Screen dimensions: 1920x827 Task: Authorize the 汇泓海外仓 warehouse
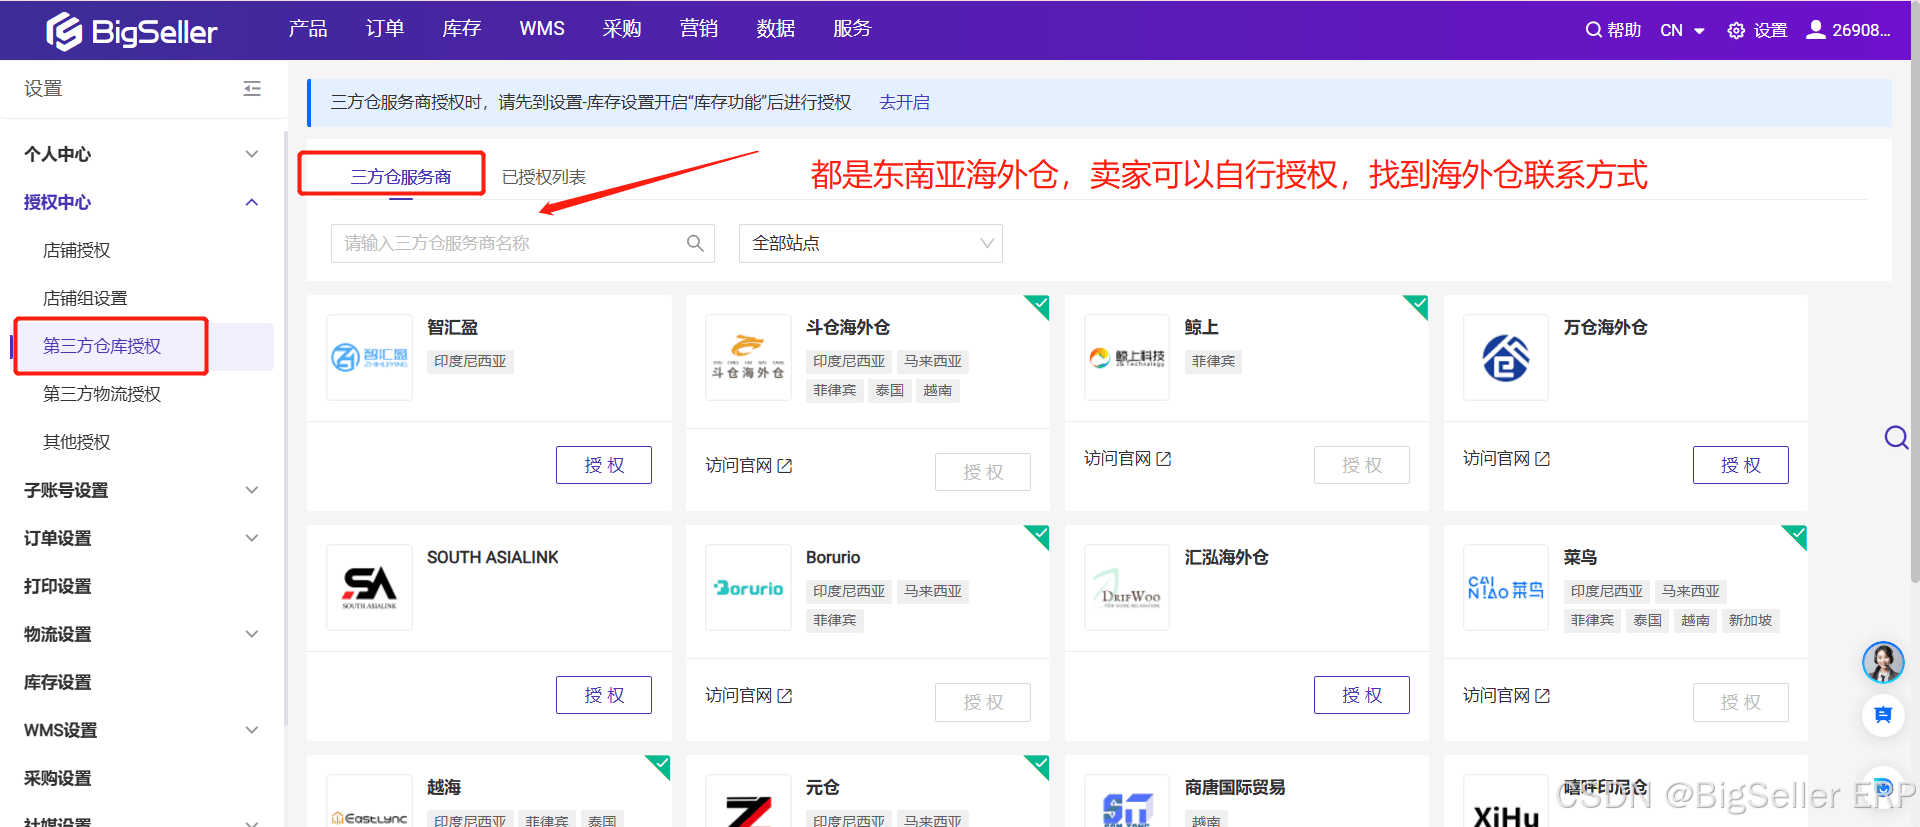pyautogui.click(x=1362, y=695)
